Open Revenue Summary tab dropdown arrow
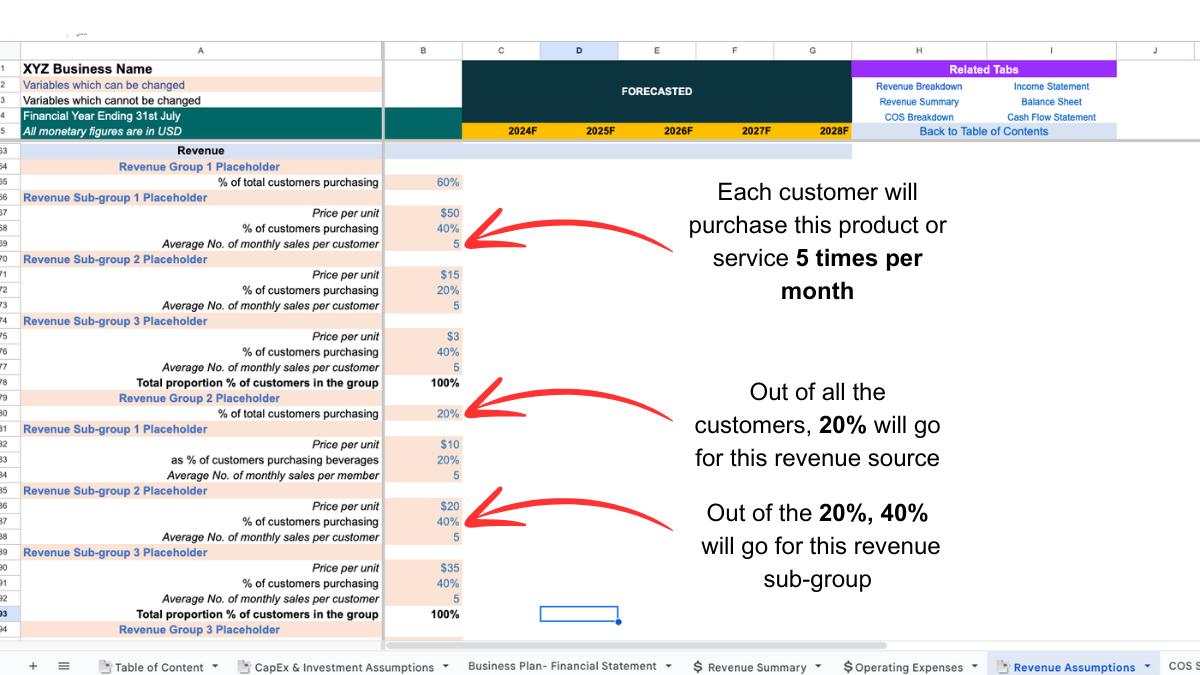The height and width of the screenshot is (675, 1200). pyautogui.click(x=818, y=667)
